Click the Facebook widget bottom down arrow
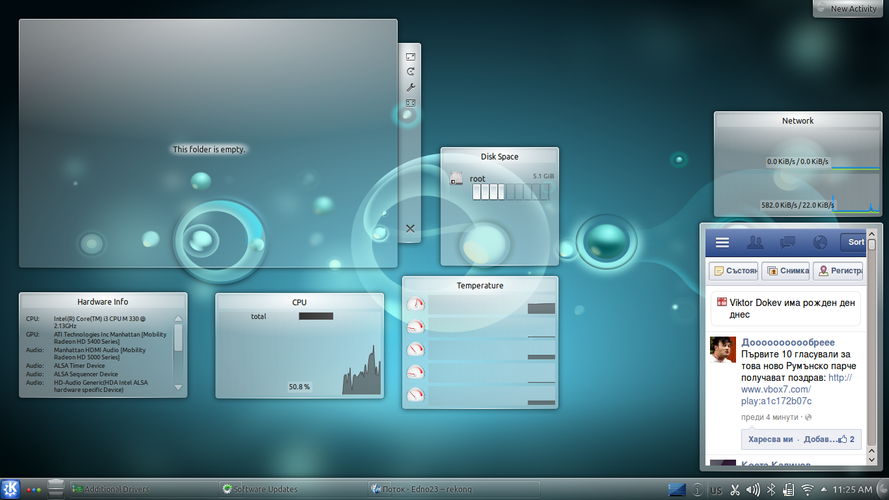889x500 pixels. coord(872,459)
